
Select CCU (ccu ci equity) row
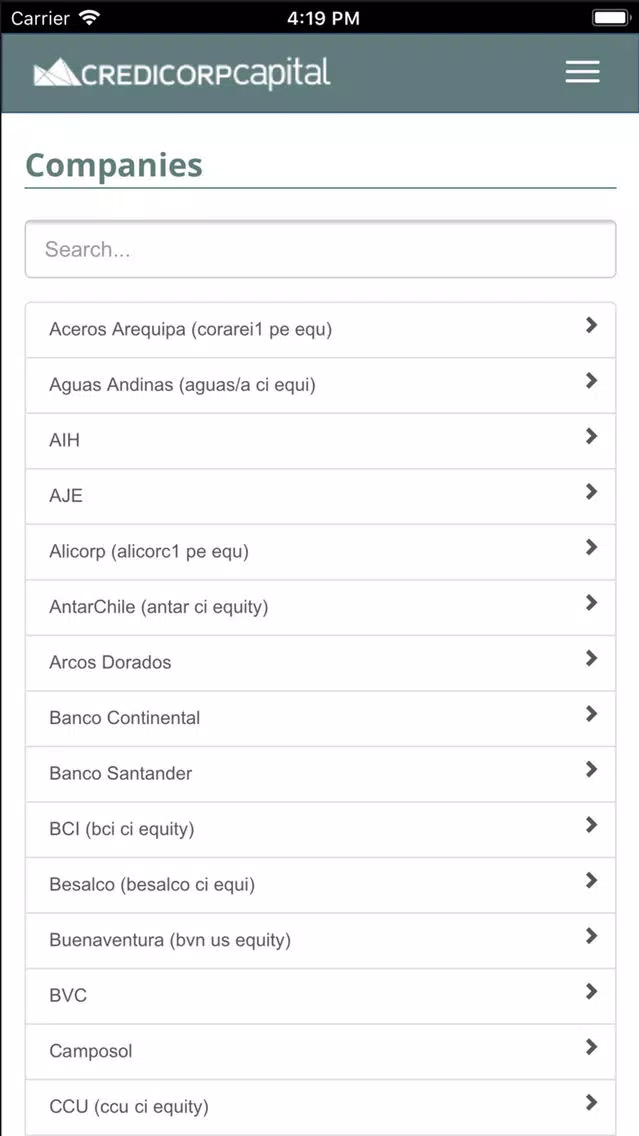coord(320,1107)
